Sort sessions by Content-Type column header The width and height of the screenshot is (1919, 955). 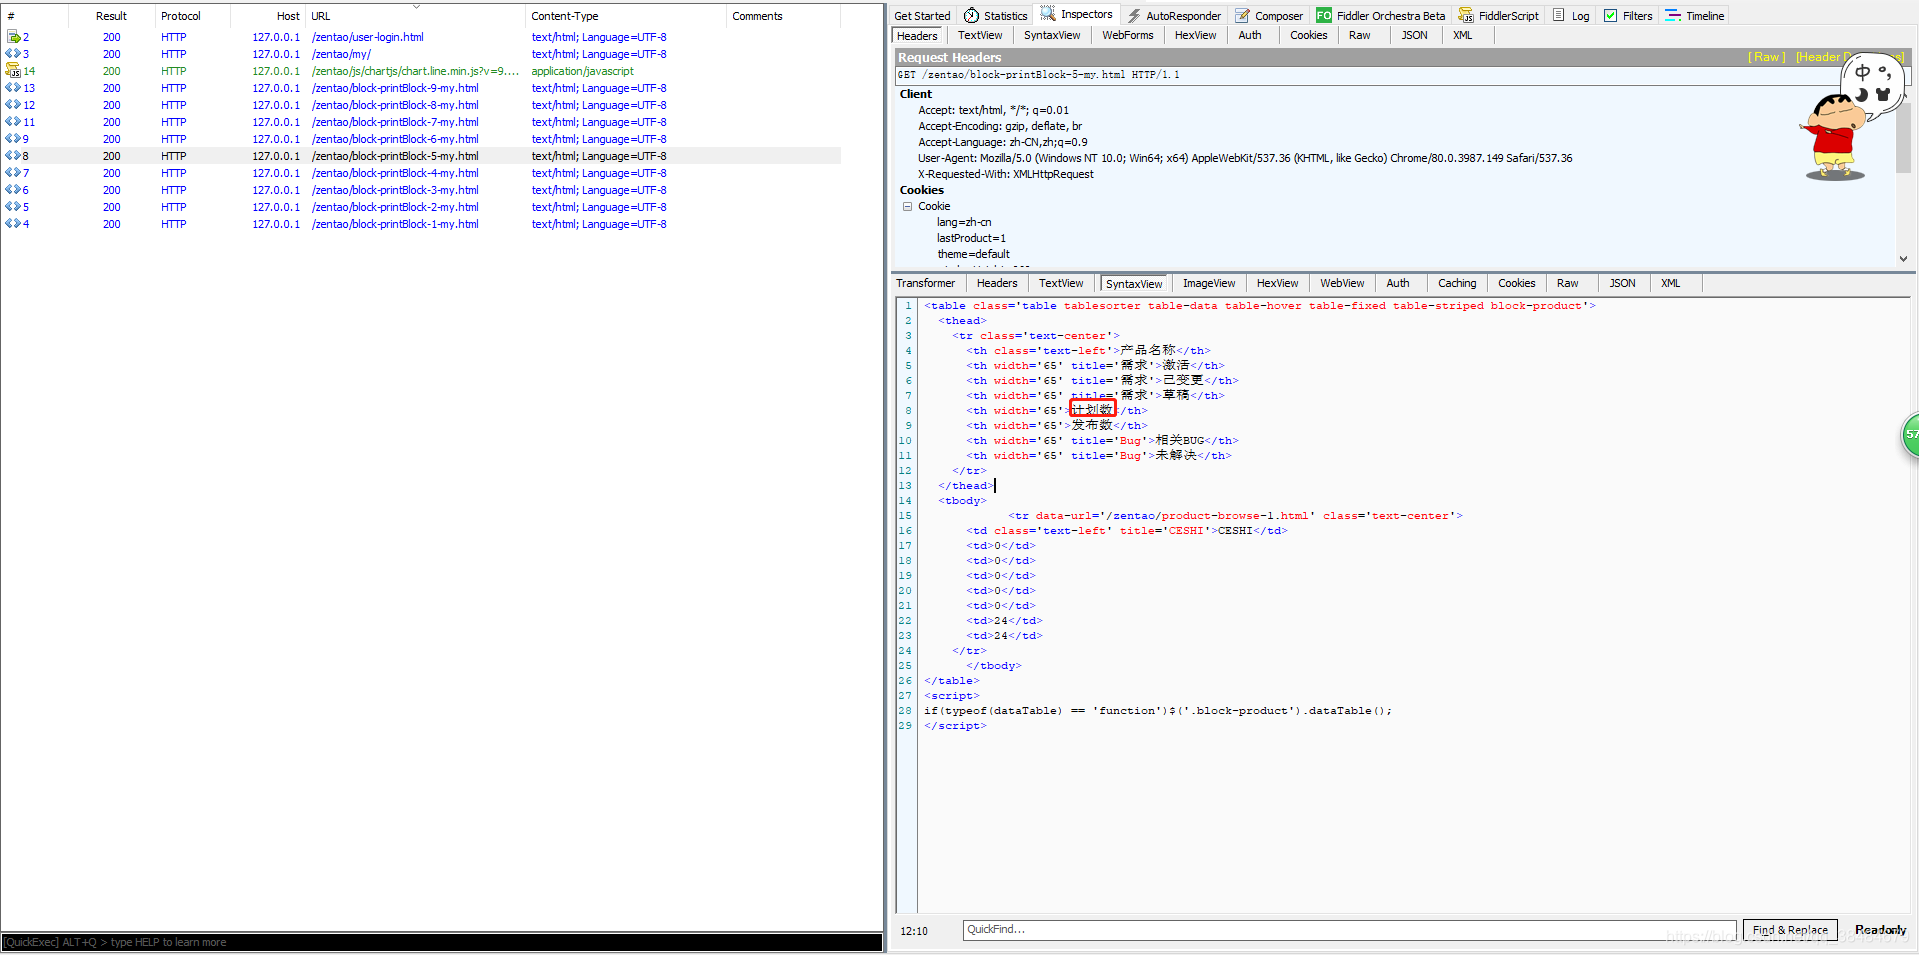coord(565,16)
